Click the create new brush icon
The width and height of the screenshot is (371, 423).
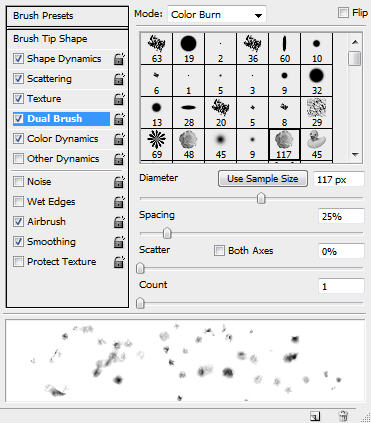pos(315,416)
